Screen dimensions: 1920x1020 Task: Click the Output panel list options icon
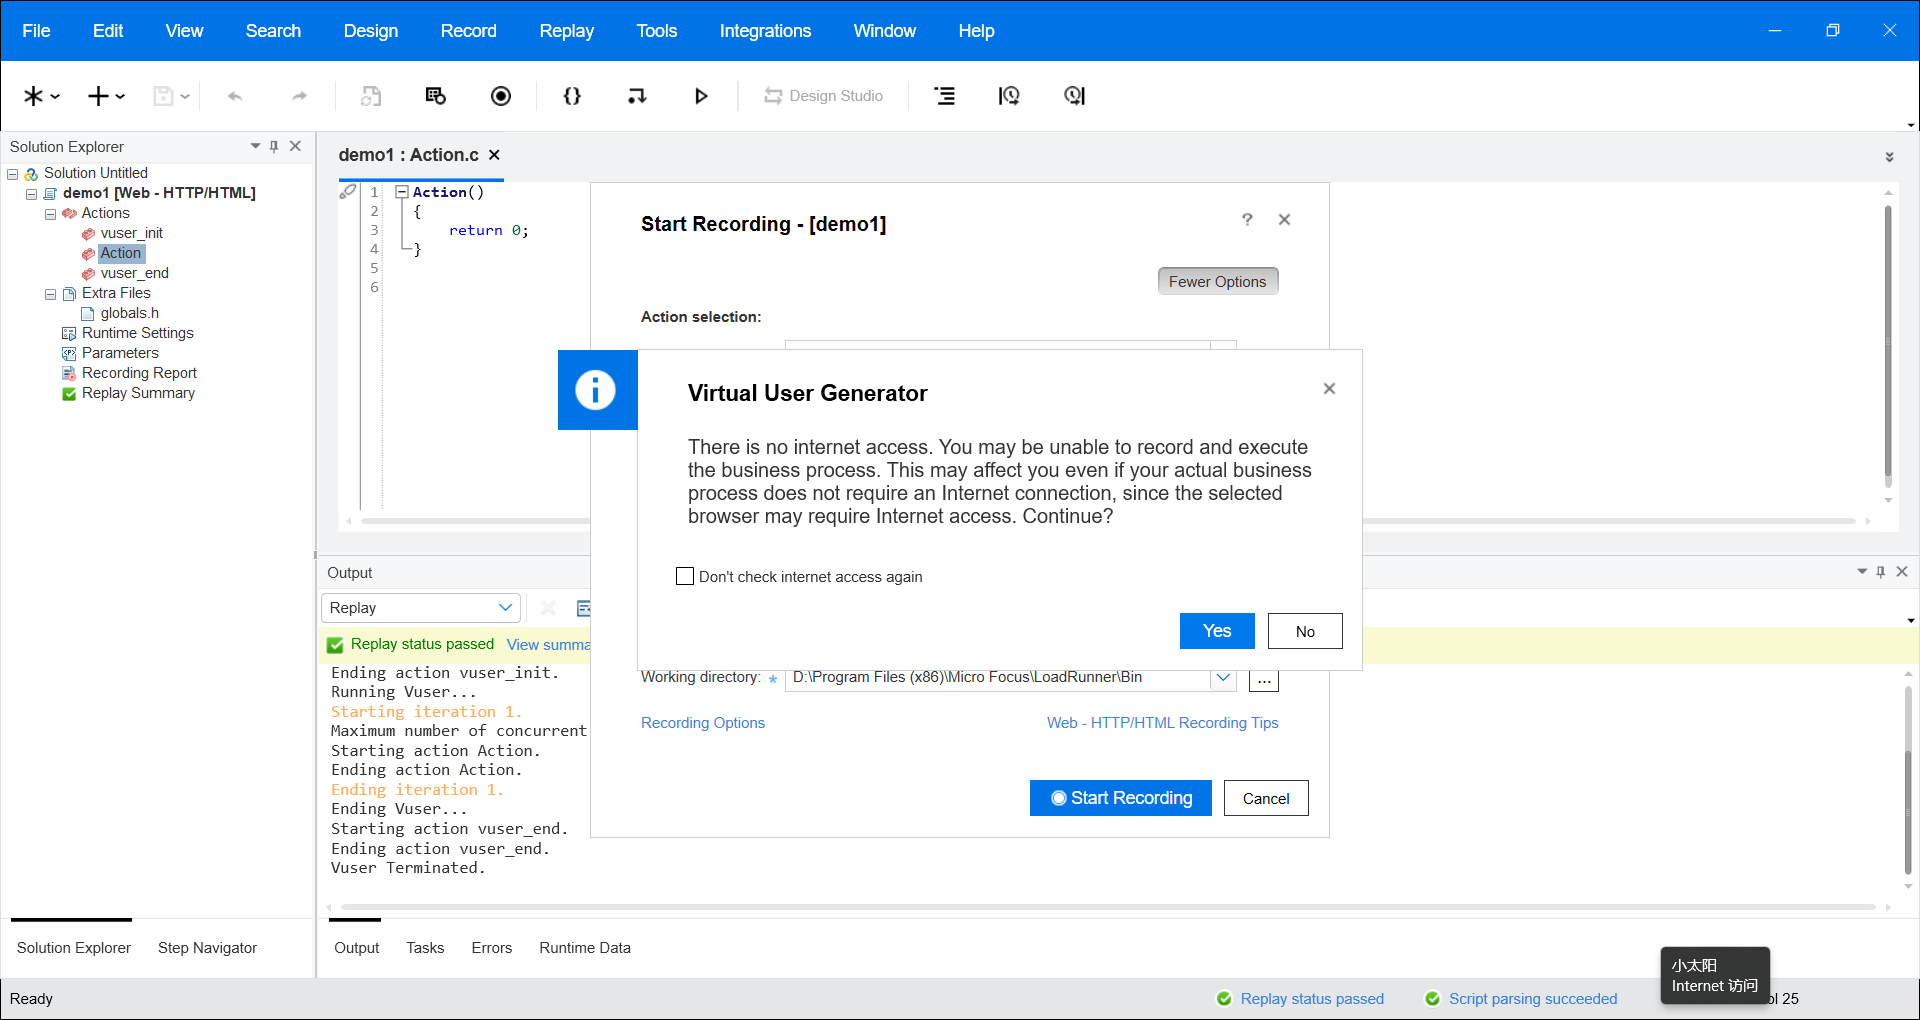[584, 608]
